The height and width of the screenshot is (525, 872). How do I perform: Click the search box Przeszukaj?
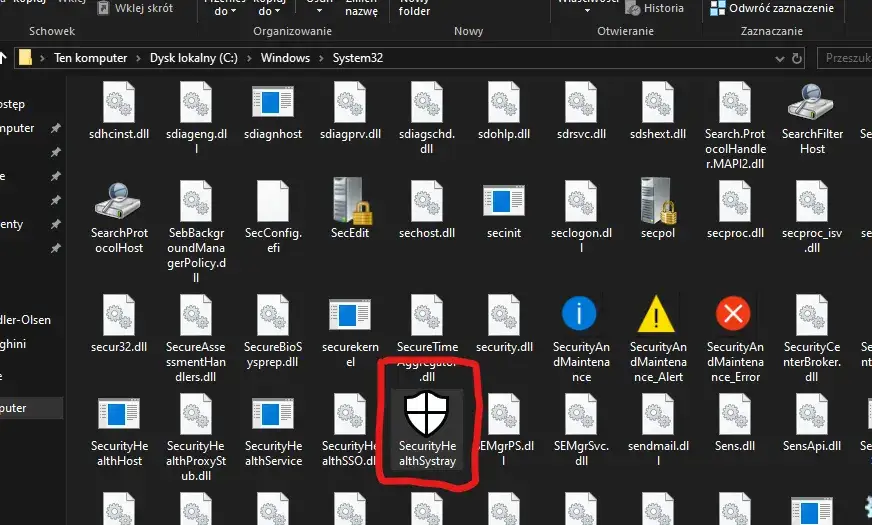point(845,58)
